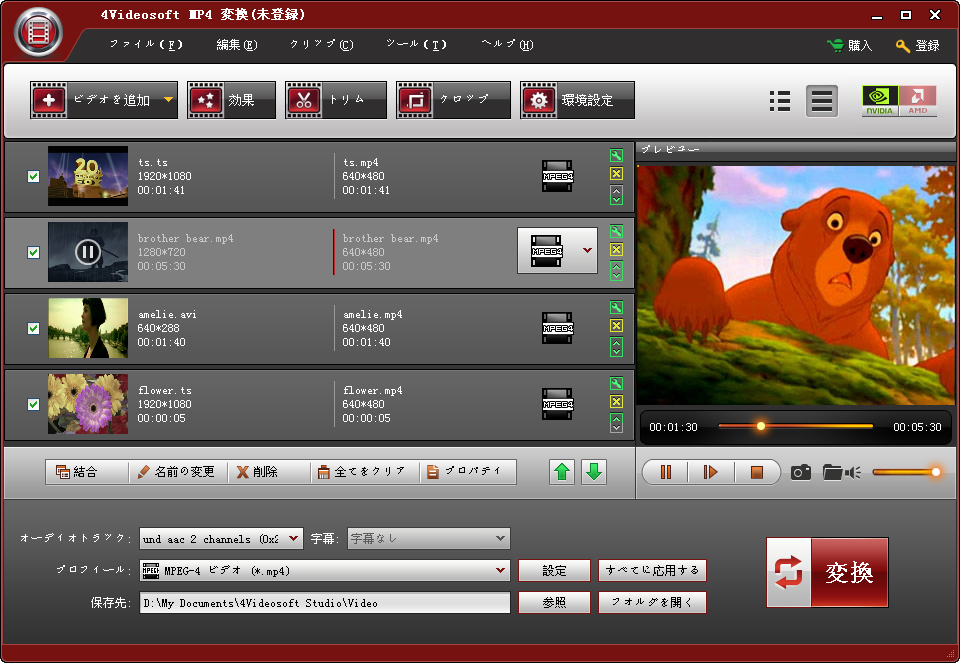This screenshot has height=663, width=960.
Task: Switch to detailed list view icon
Action: (x=780, y=101)
